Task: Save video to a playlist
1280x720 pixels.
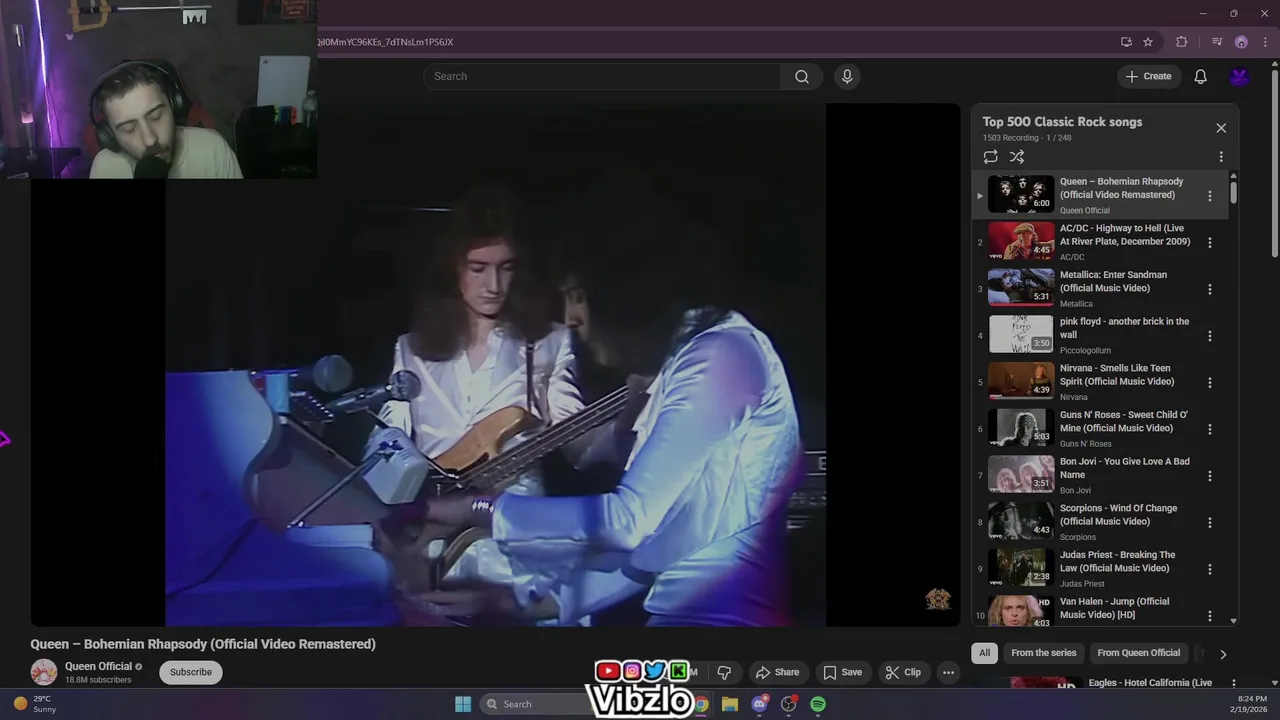Action: point(842,672)
